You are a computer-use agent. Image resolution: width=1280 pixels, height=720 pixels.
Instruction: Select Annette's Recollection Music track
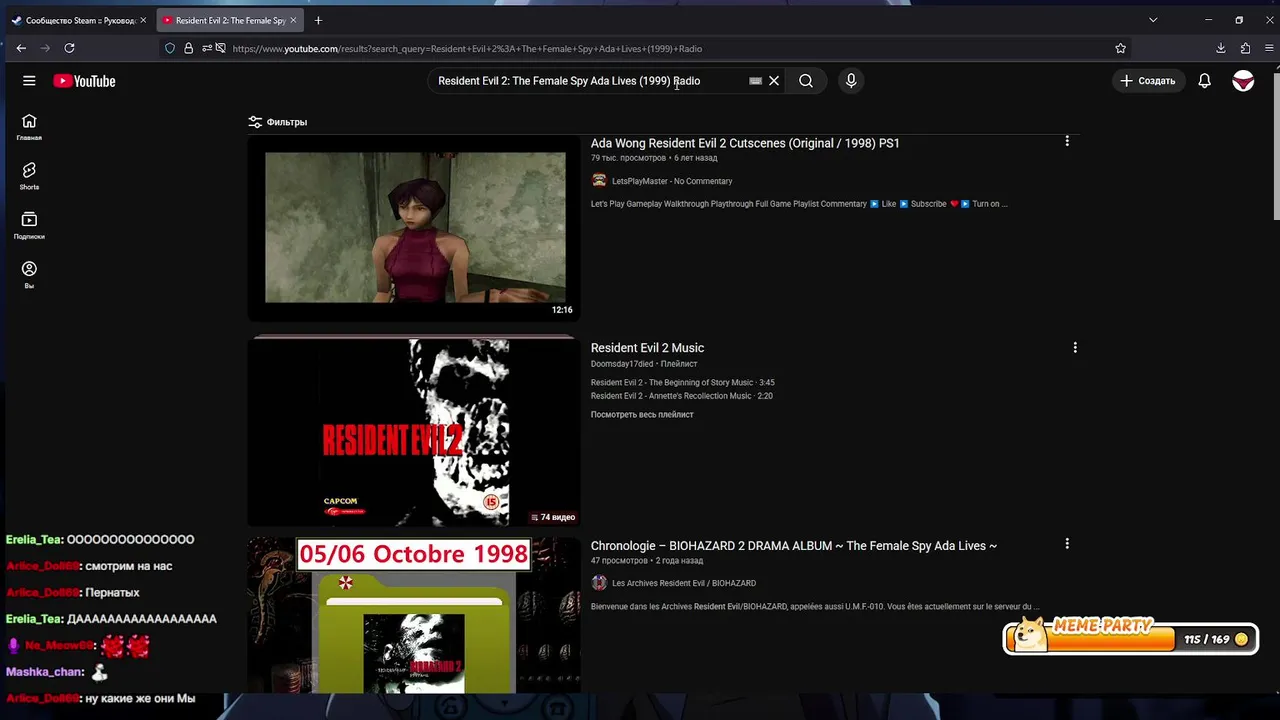[x=681, y=396]
